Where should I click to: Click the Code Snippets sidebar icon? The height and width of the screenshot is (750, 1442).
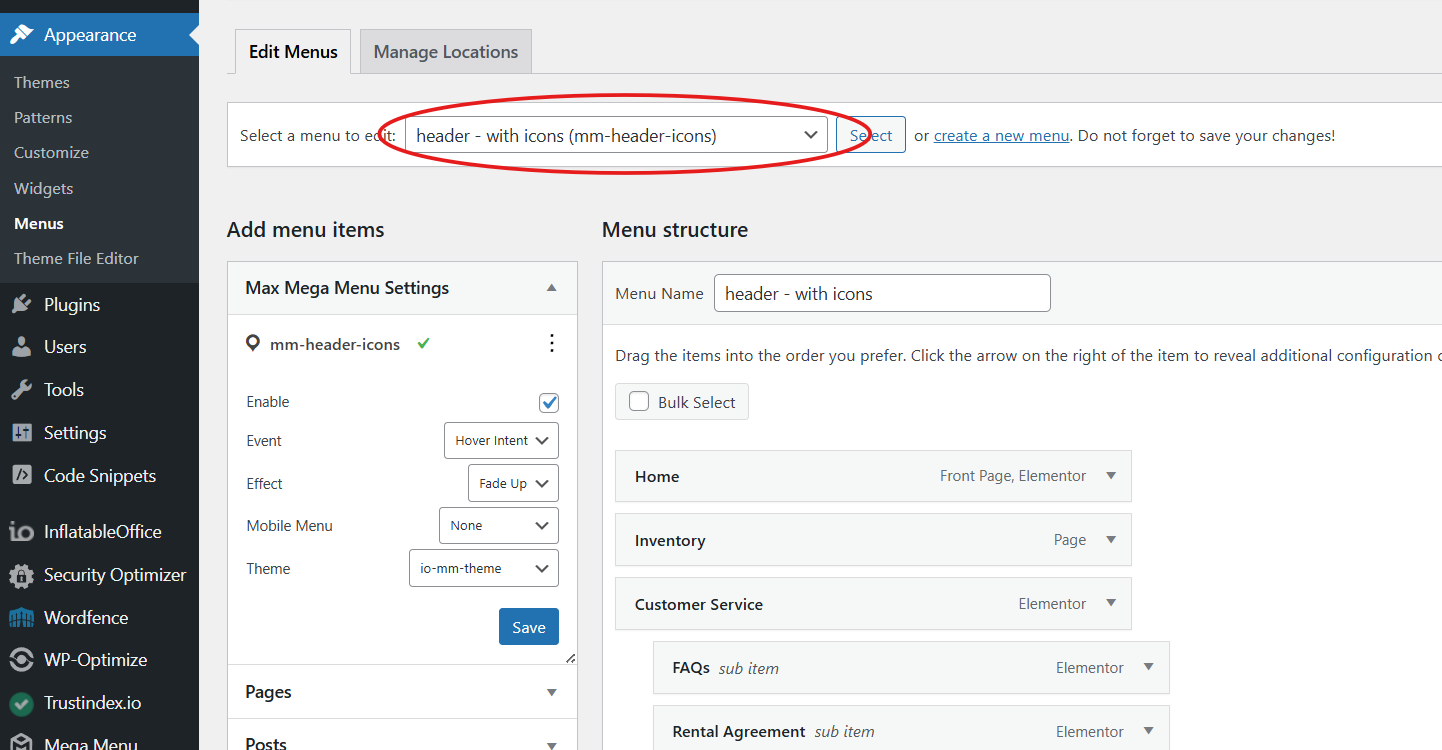pos(21,476)
